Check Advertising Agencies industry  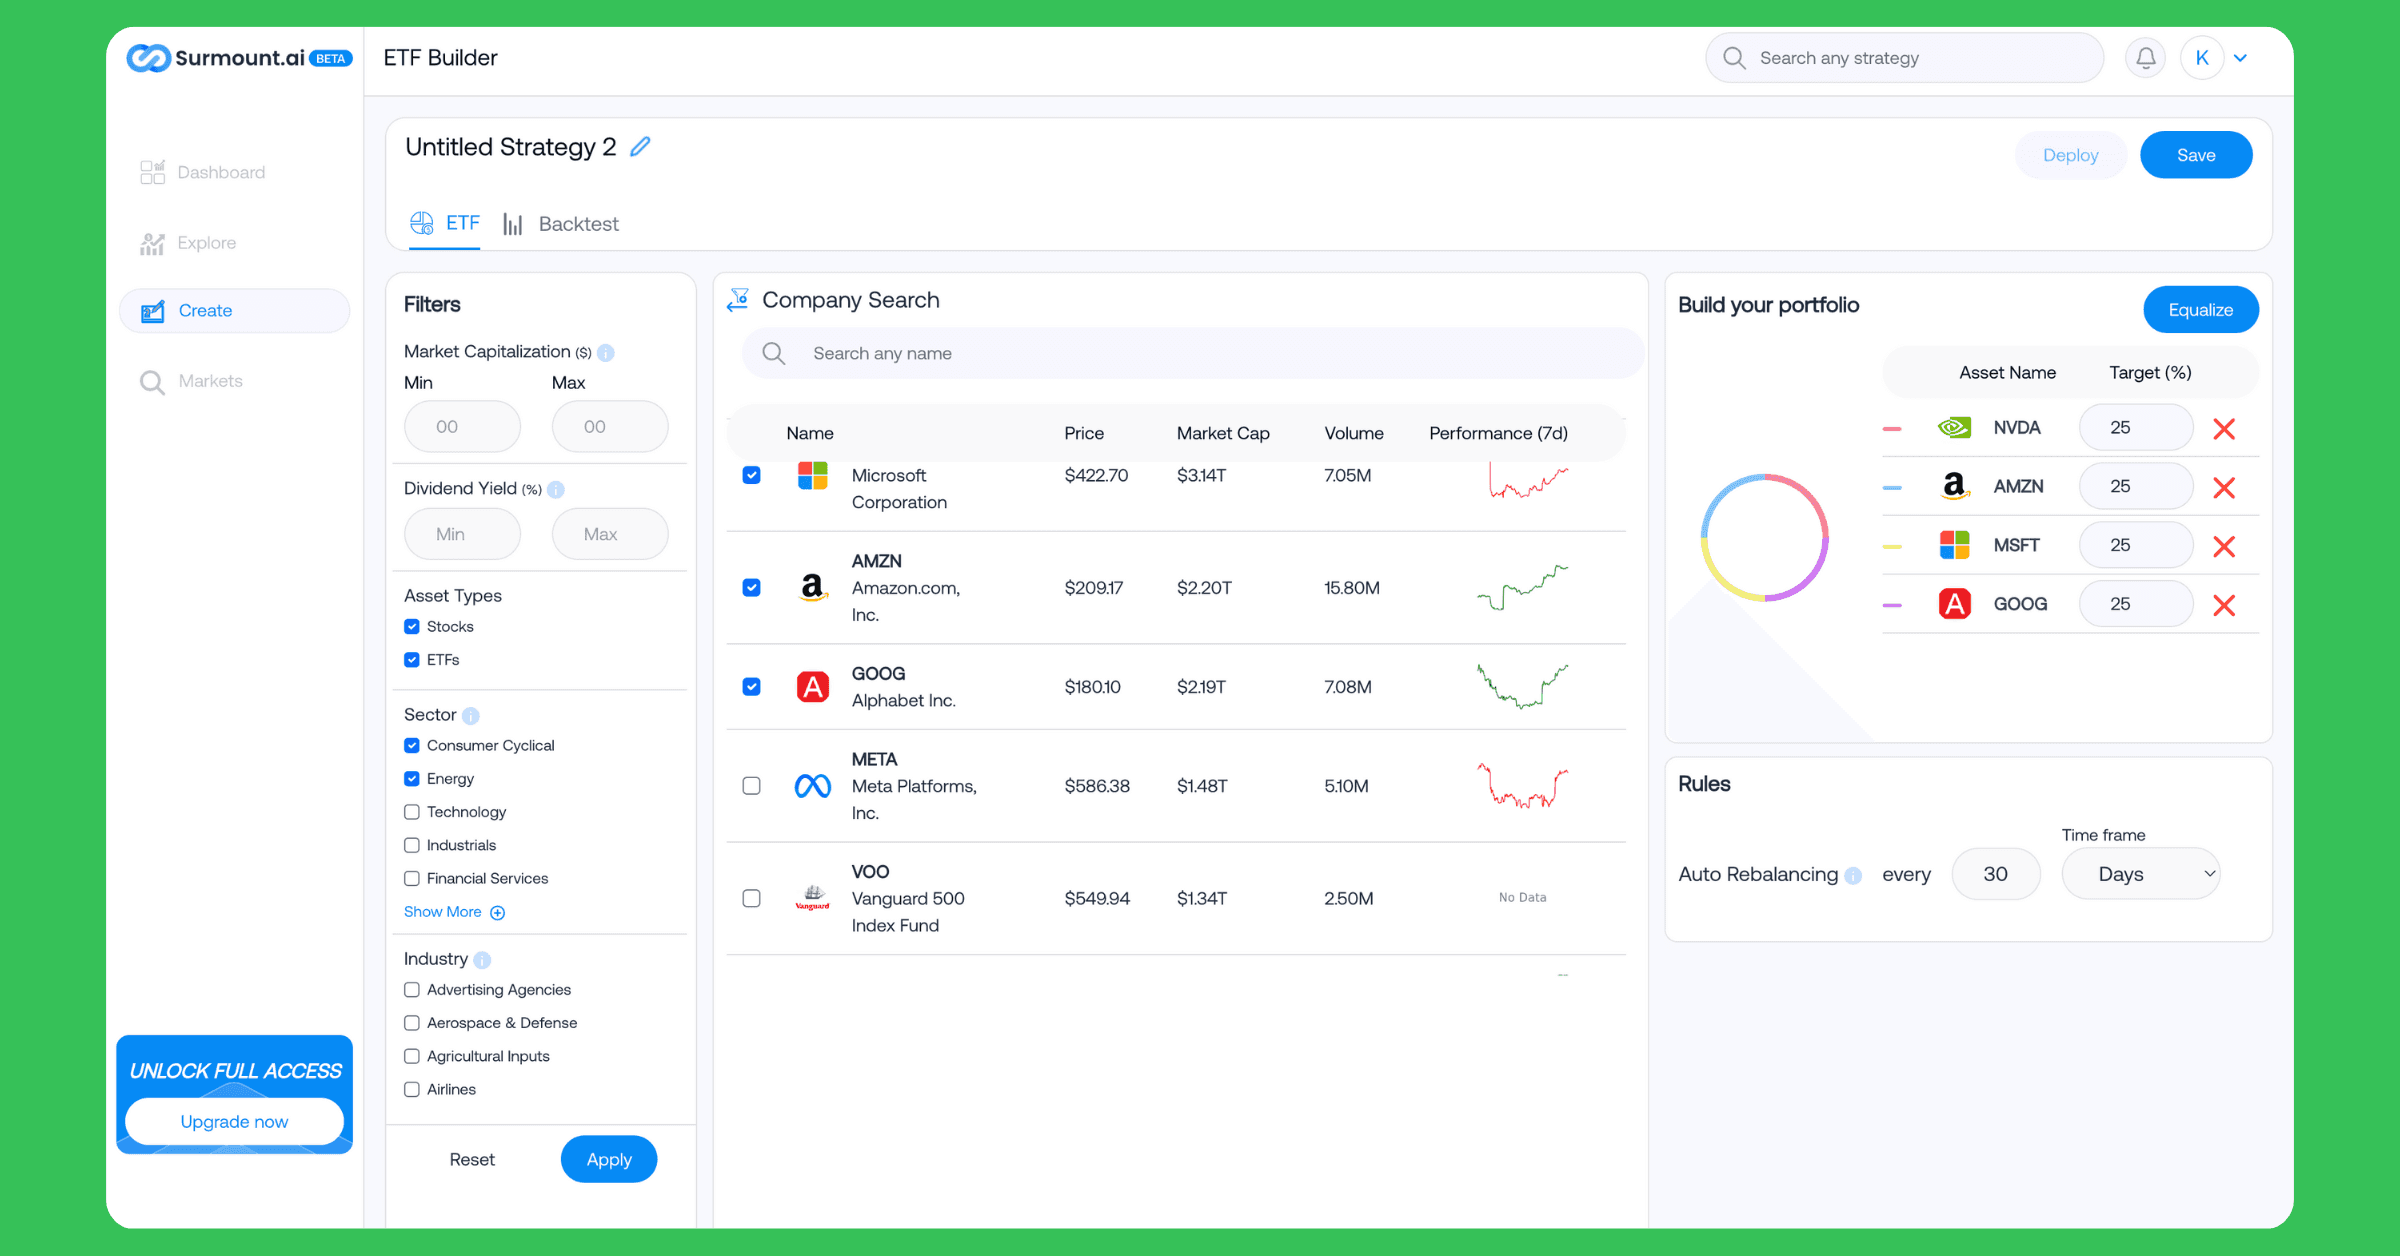click(x=412, y=990)
